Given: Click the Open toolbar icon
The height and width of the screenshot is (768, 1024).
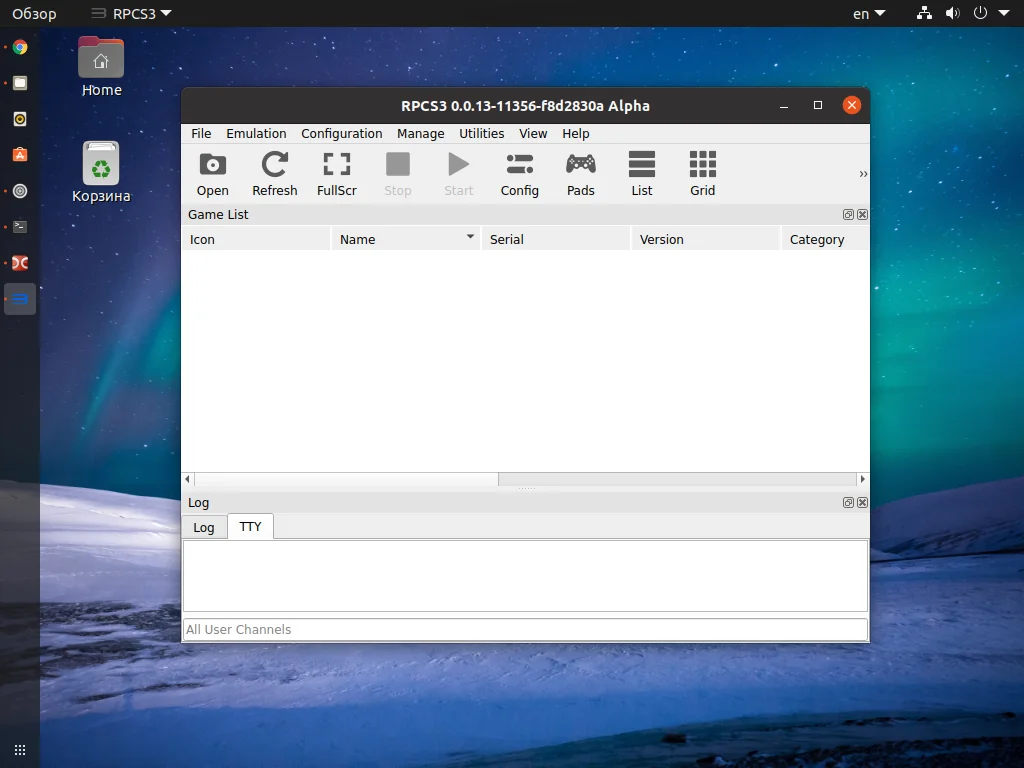Looking at the screenshot, I should (212, 173).
